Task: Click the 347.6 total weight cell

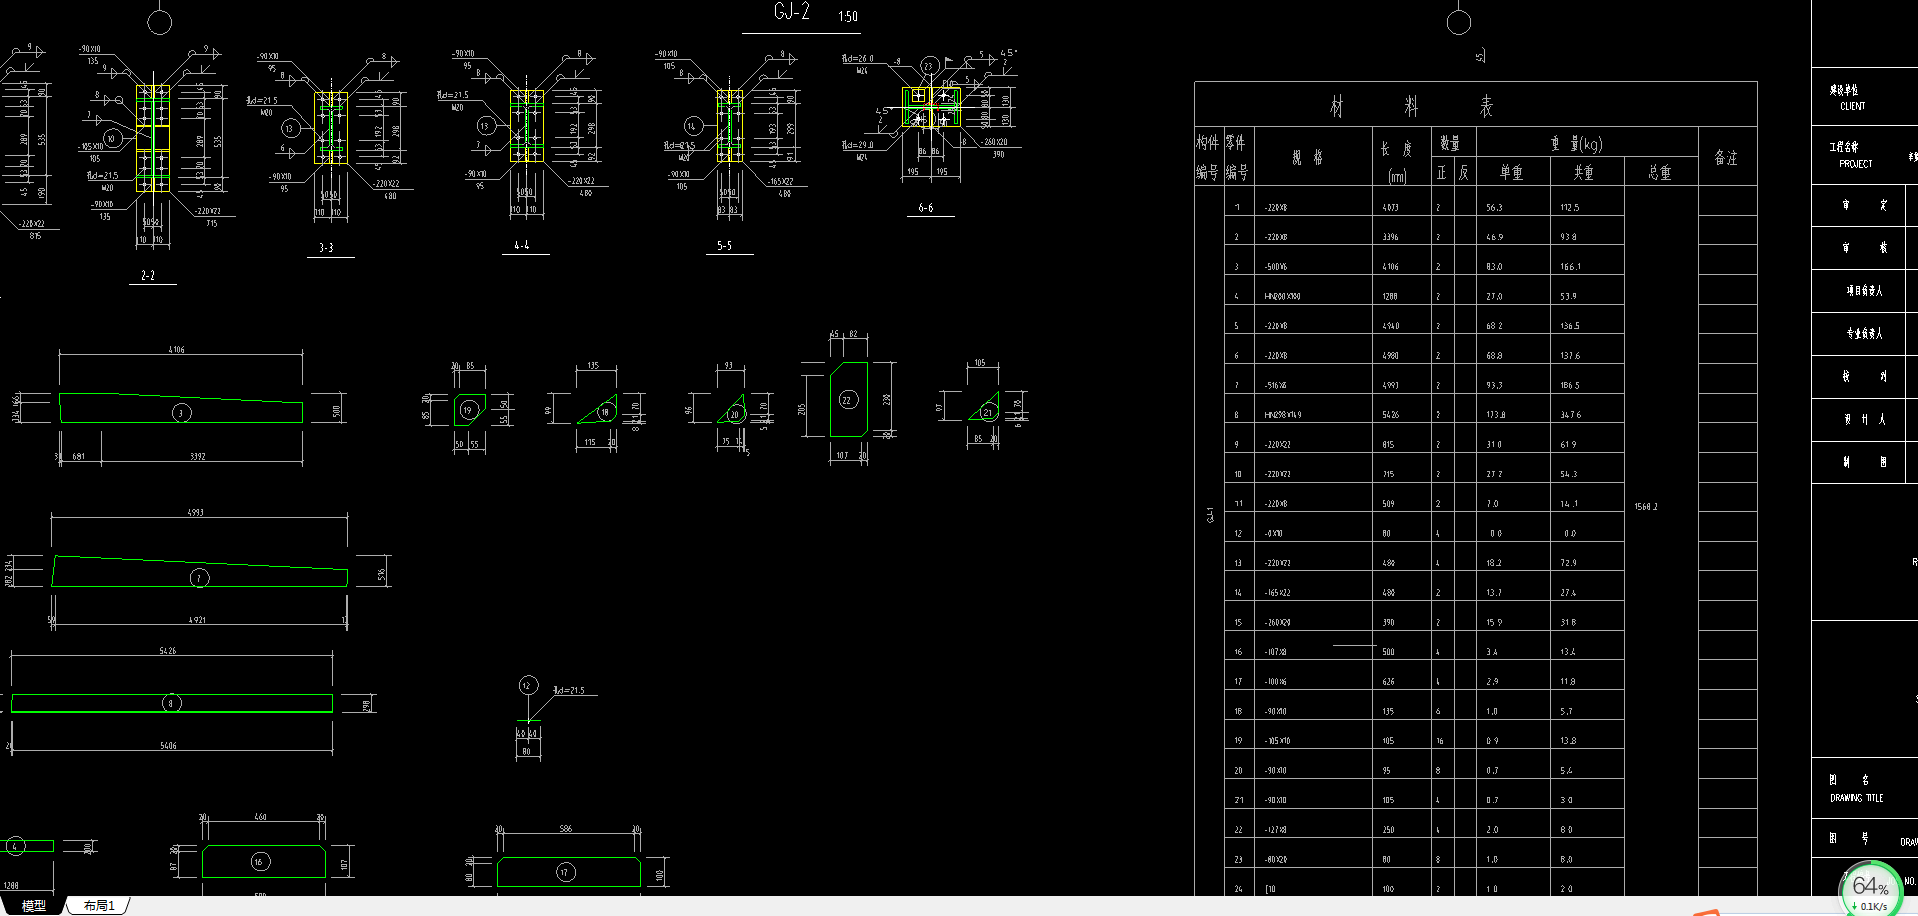Action: (1571, 415)
